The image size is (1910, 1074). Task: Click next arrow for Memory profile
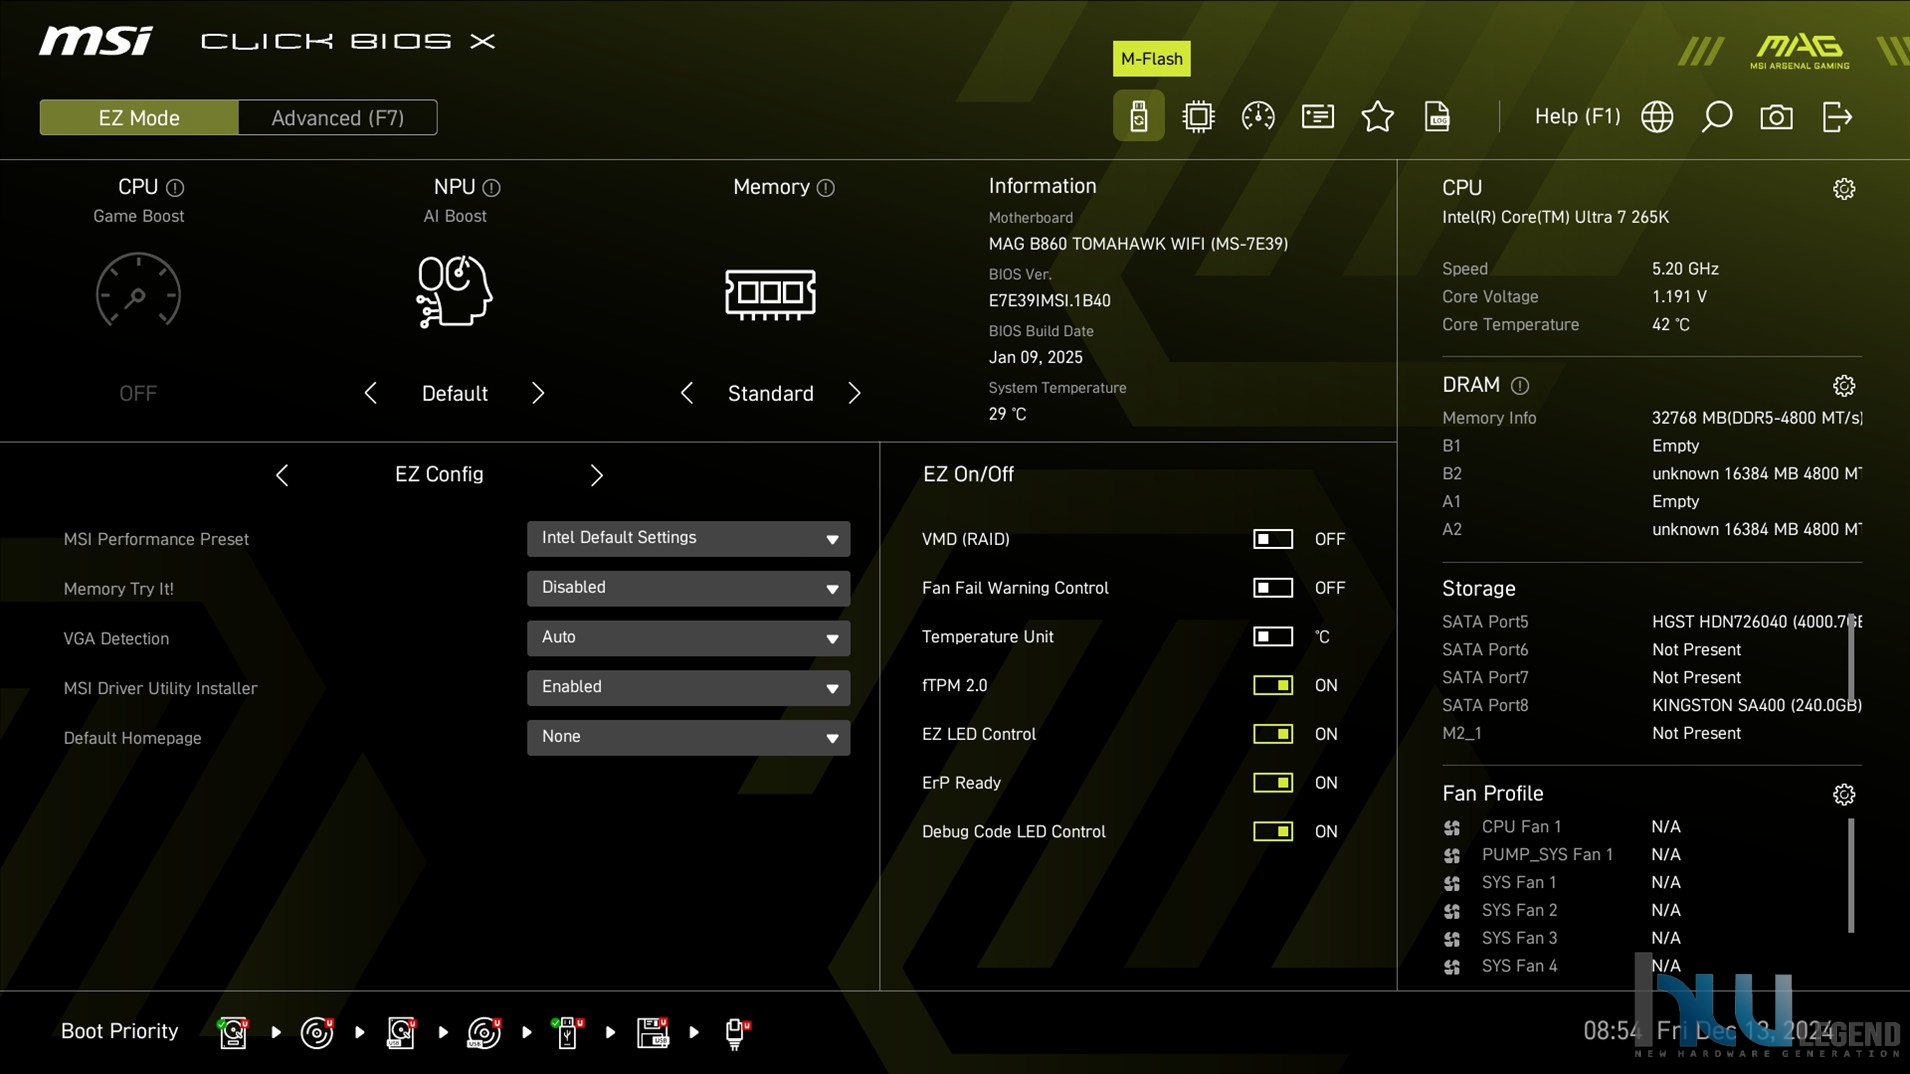pyautogui.click(x=854, y=393)
